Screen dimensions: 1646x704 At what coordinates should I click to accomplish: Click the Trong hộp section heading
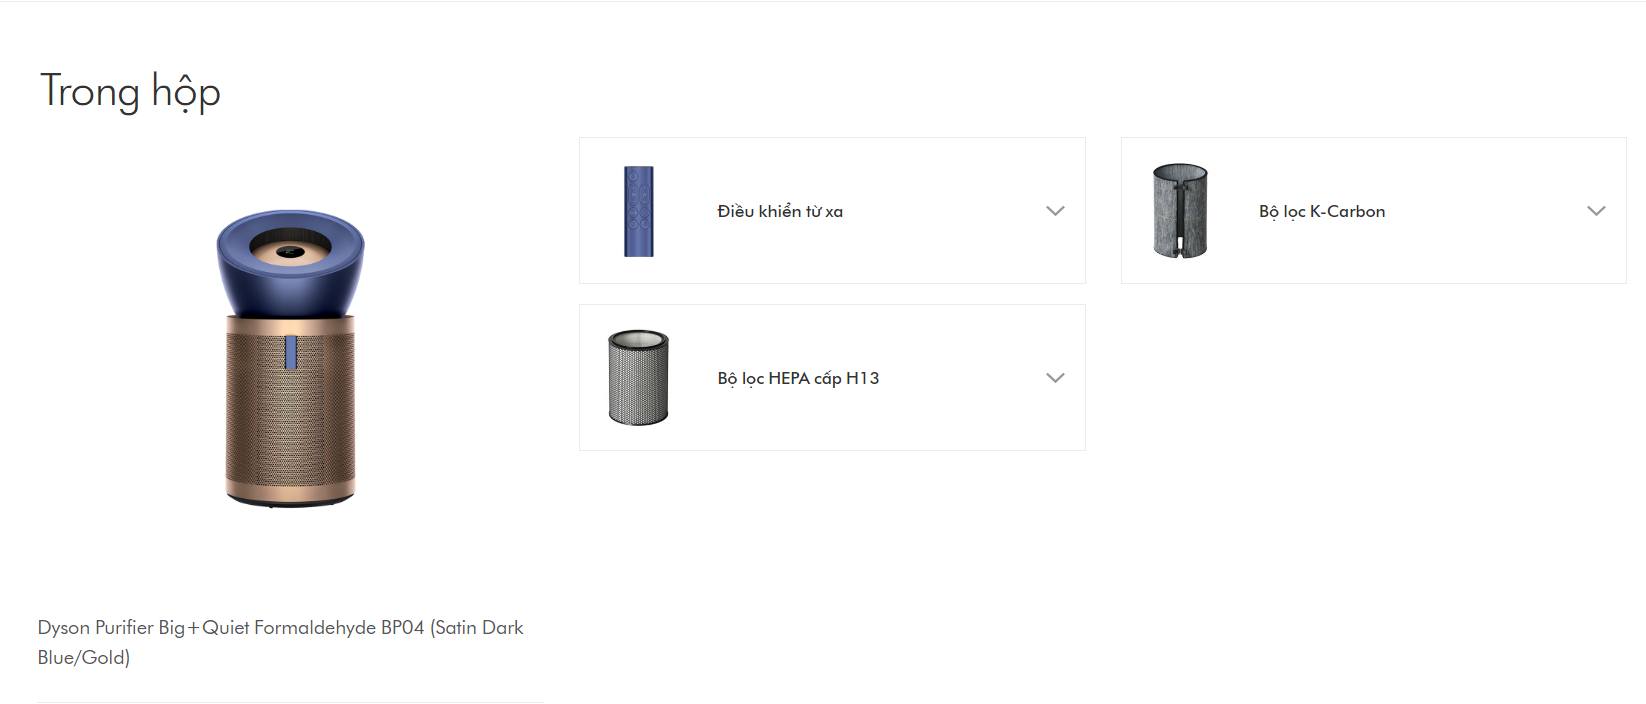(x=130, y=92)
